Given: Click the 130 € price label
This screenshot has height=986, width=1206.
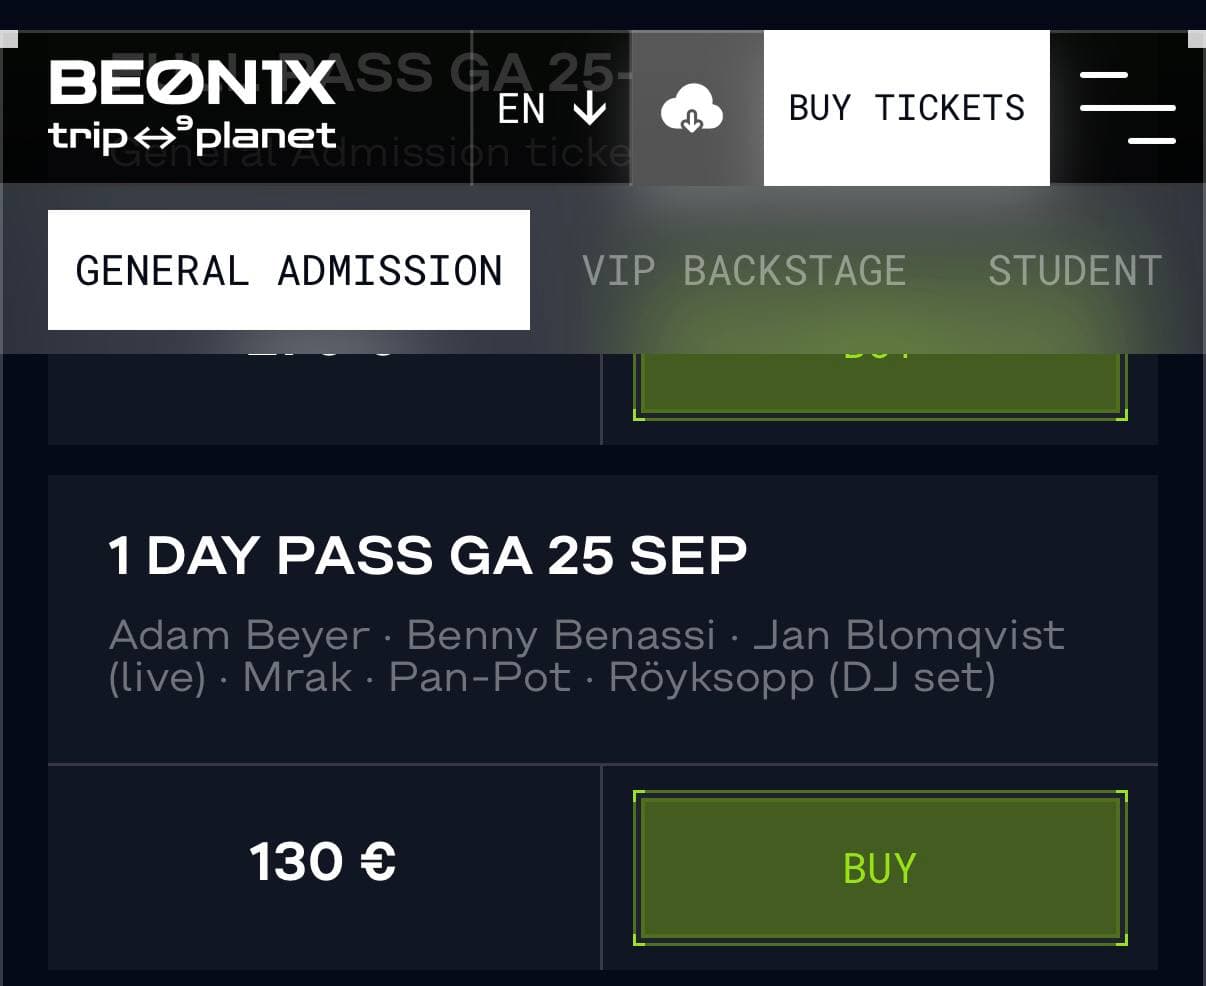Looking at the screenshot, I should pos(323,862).
